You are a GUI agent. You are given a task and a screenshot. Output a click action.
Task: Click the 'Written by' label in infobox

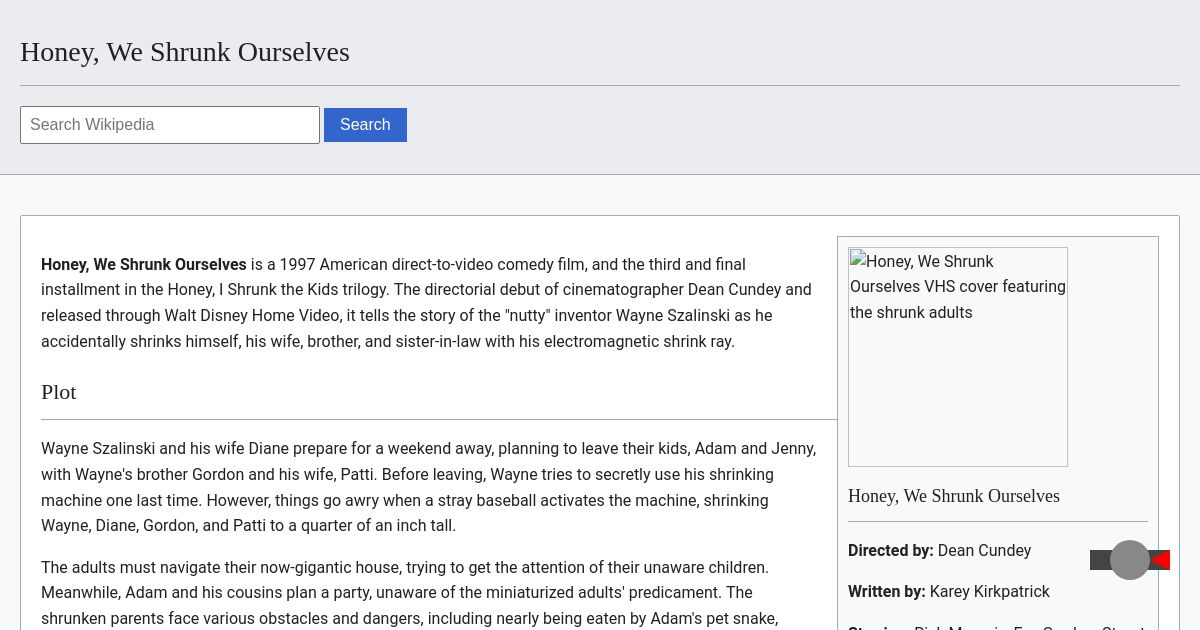tap(886, 592)
